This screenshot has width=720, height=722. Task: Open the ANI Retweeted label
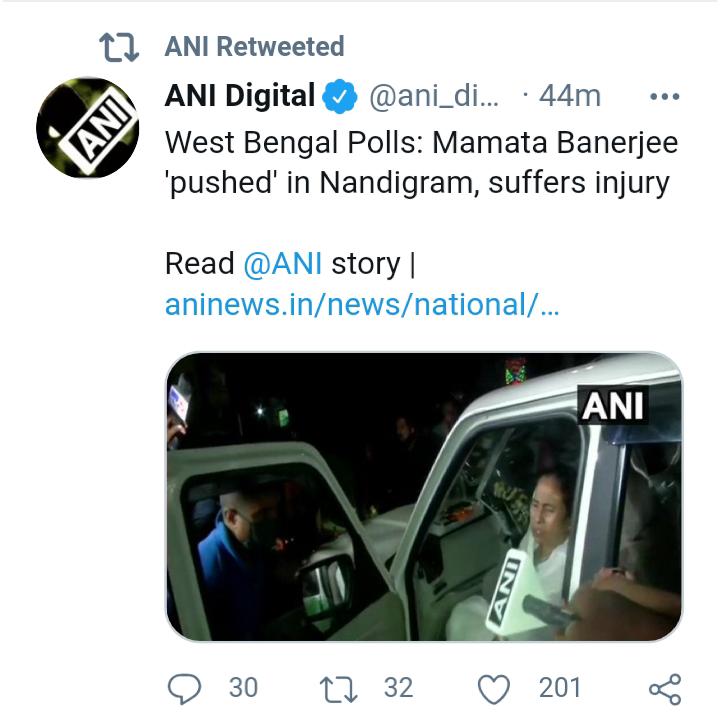[254, 46]
